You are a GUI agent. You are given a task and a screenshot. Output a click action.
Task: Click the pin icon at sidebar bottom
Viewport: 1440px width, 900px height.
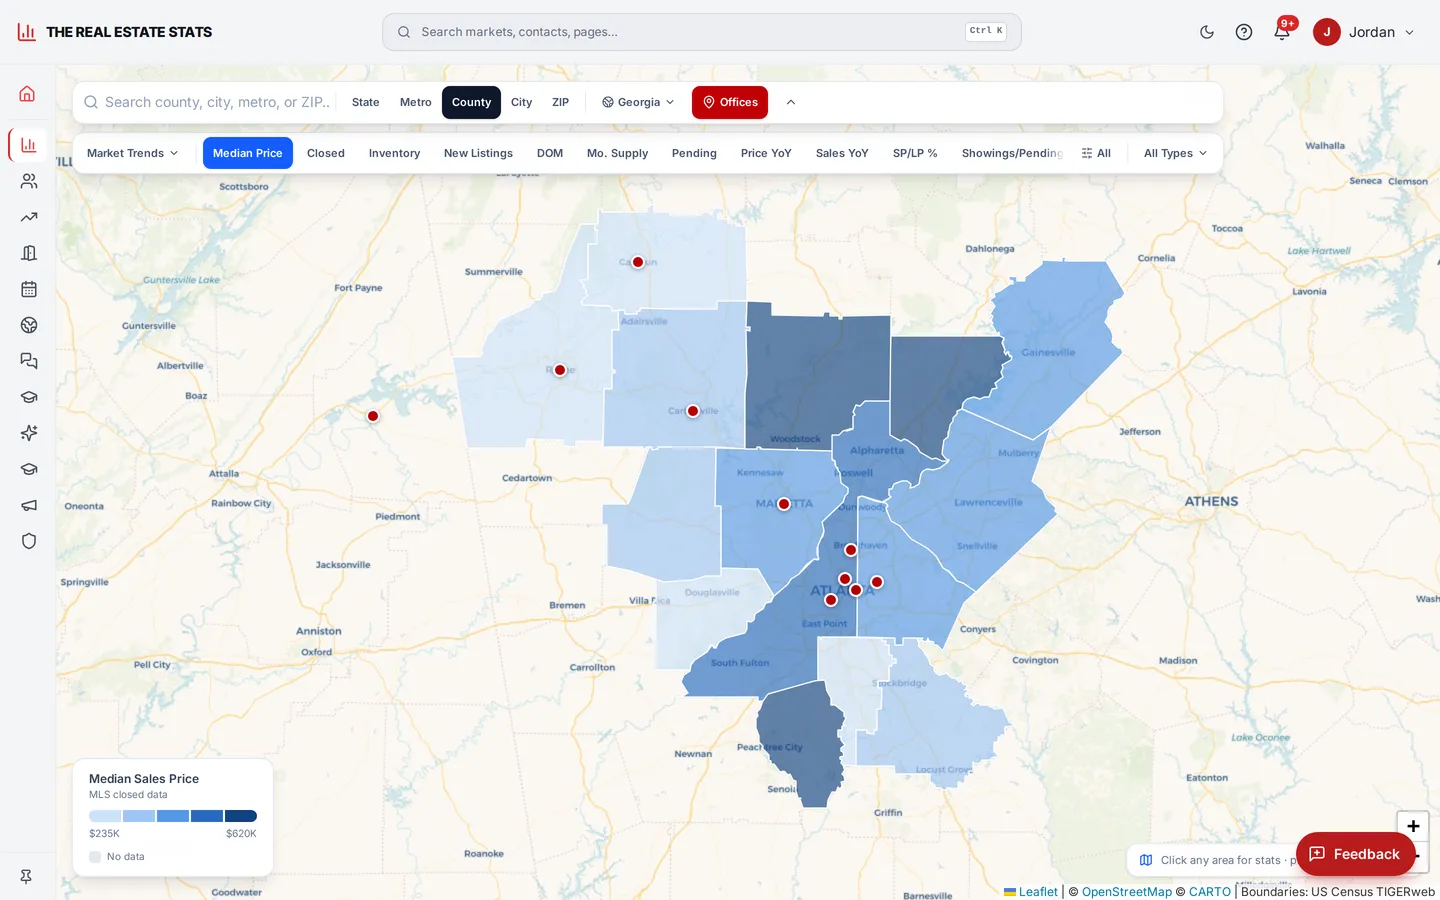(26, 876)
